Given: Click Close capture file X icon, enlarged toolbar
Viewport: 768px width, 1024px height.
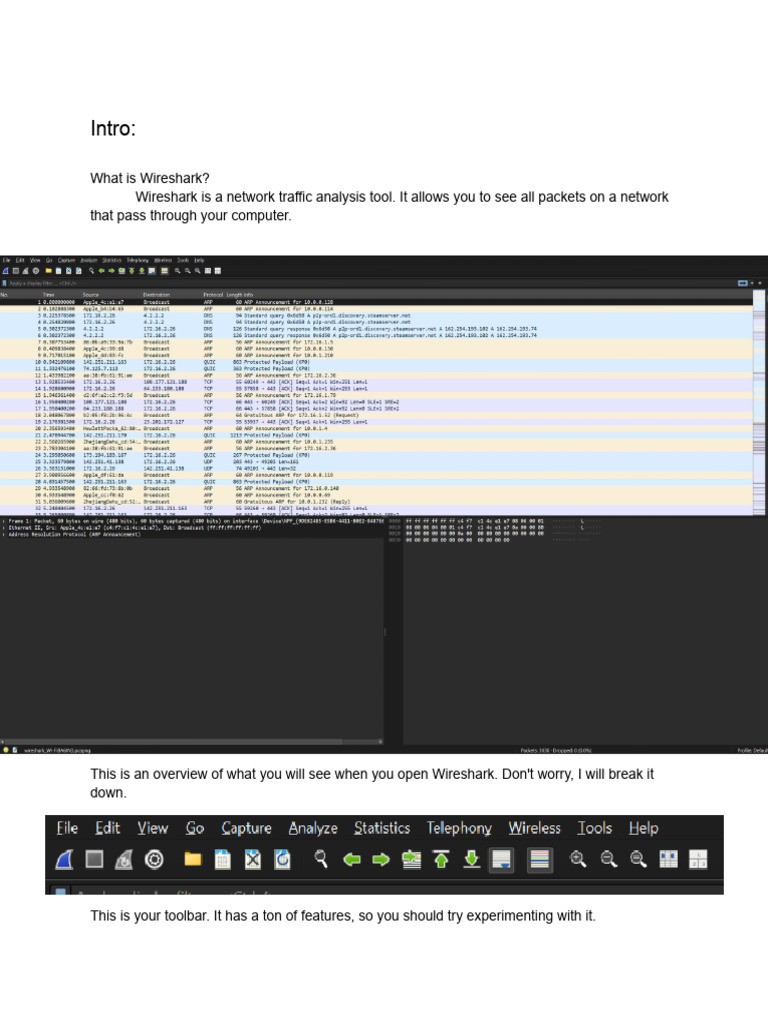Looking at the screenshot, I should pos(253,859).
